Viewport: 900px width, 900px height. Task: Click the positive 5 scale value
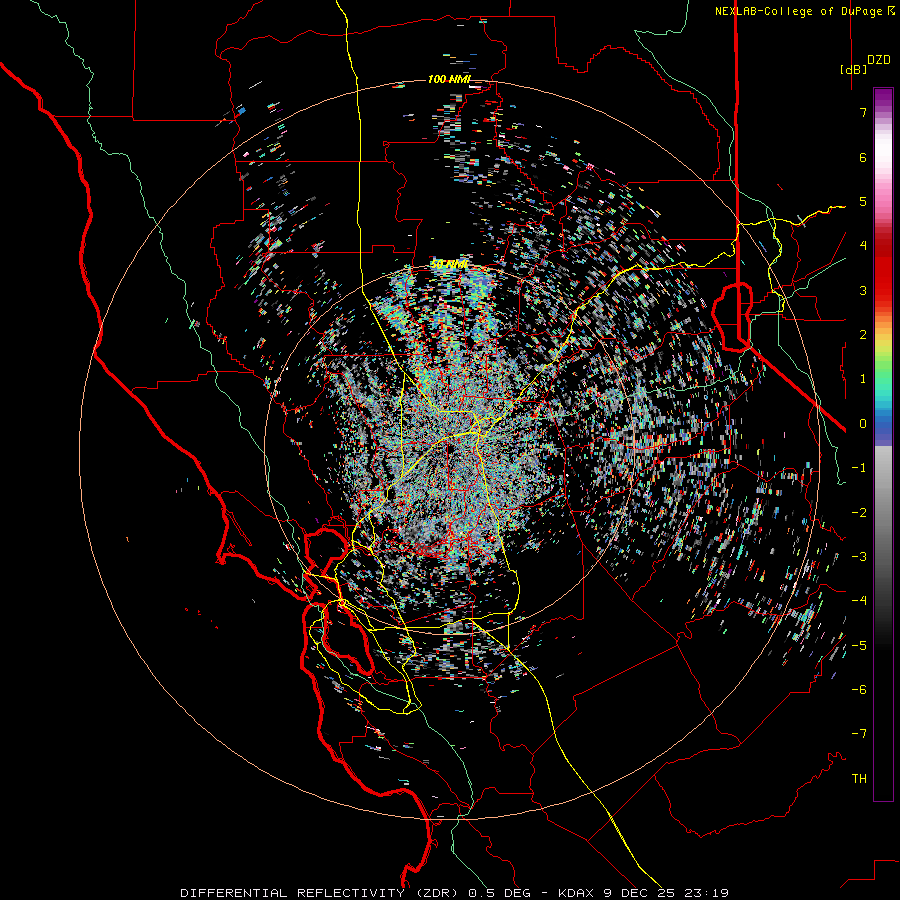[863, 201]
